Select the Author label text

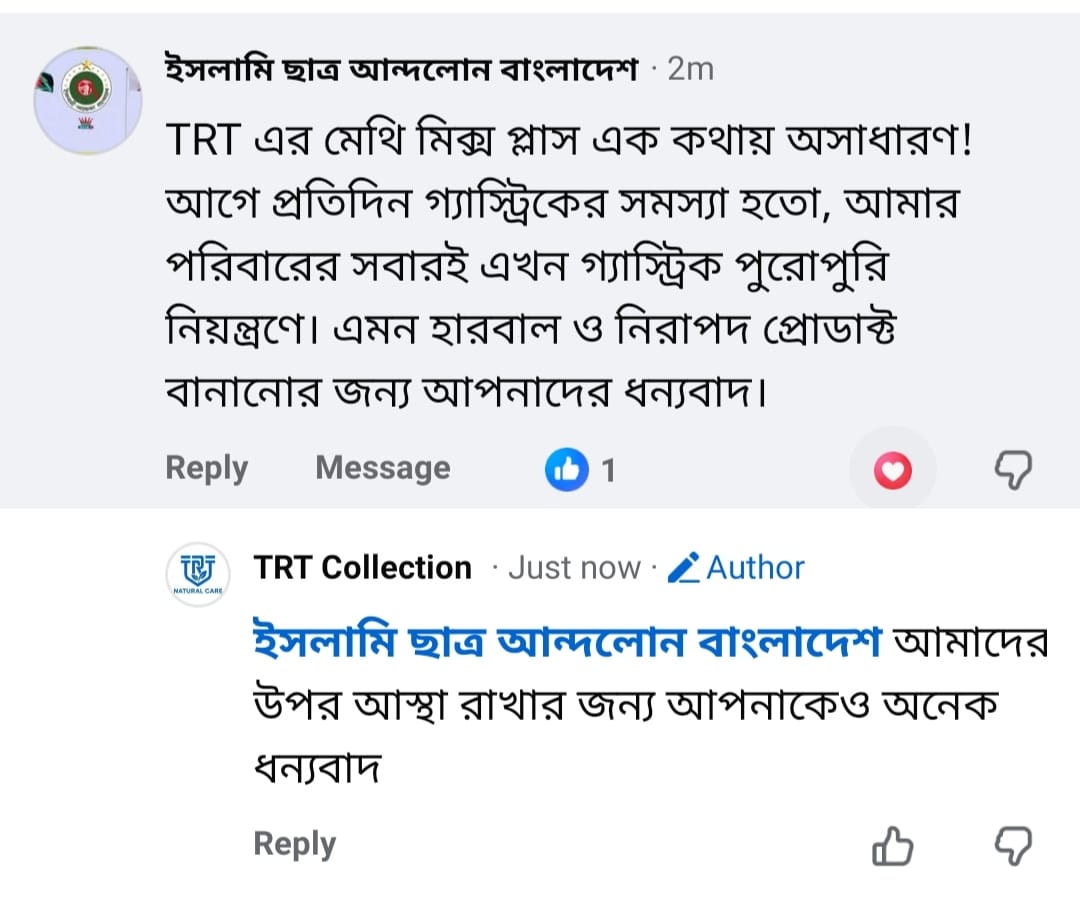(x=756, y=568)
